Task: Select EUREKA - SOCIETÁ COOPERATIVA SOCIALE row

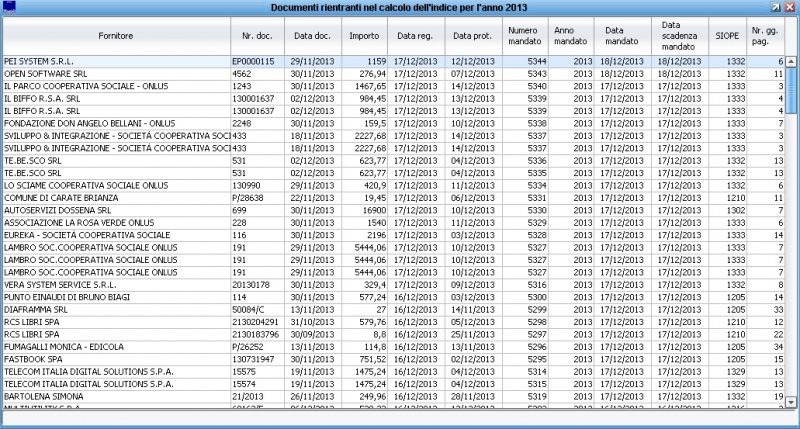Action: [393, 235]
